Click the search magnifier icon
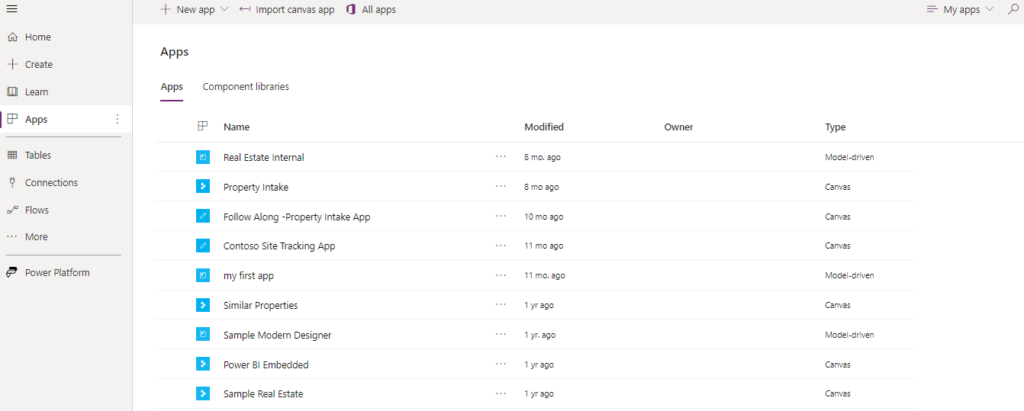This screenshot has width=1024, height=411. click(x=1013, y=9)
